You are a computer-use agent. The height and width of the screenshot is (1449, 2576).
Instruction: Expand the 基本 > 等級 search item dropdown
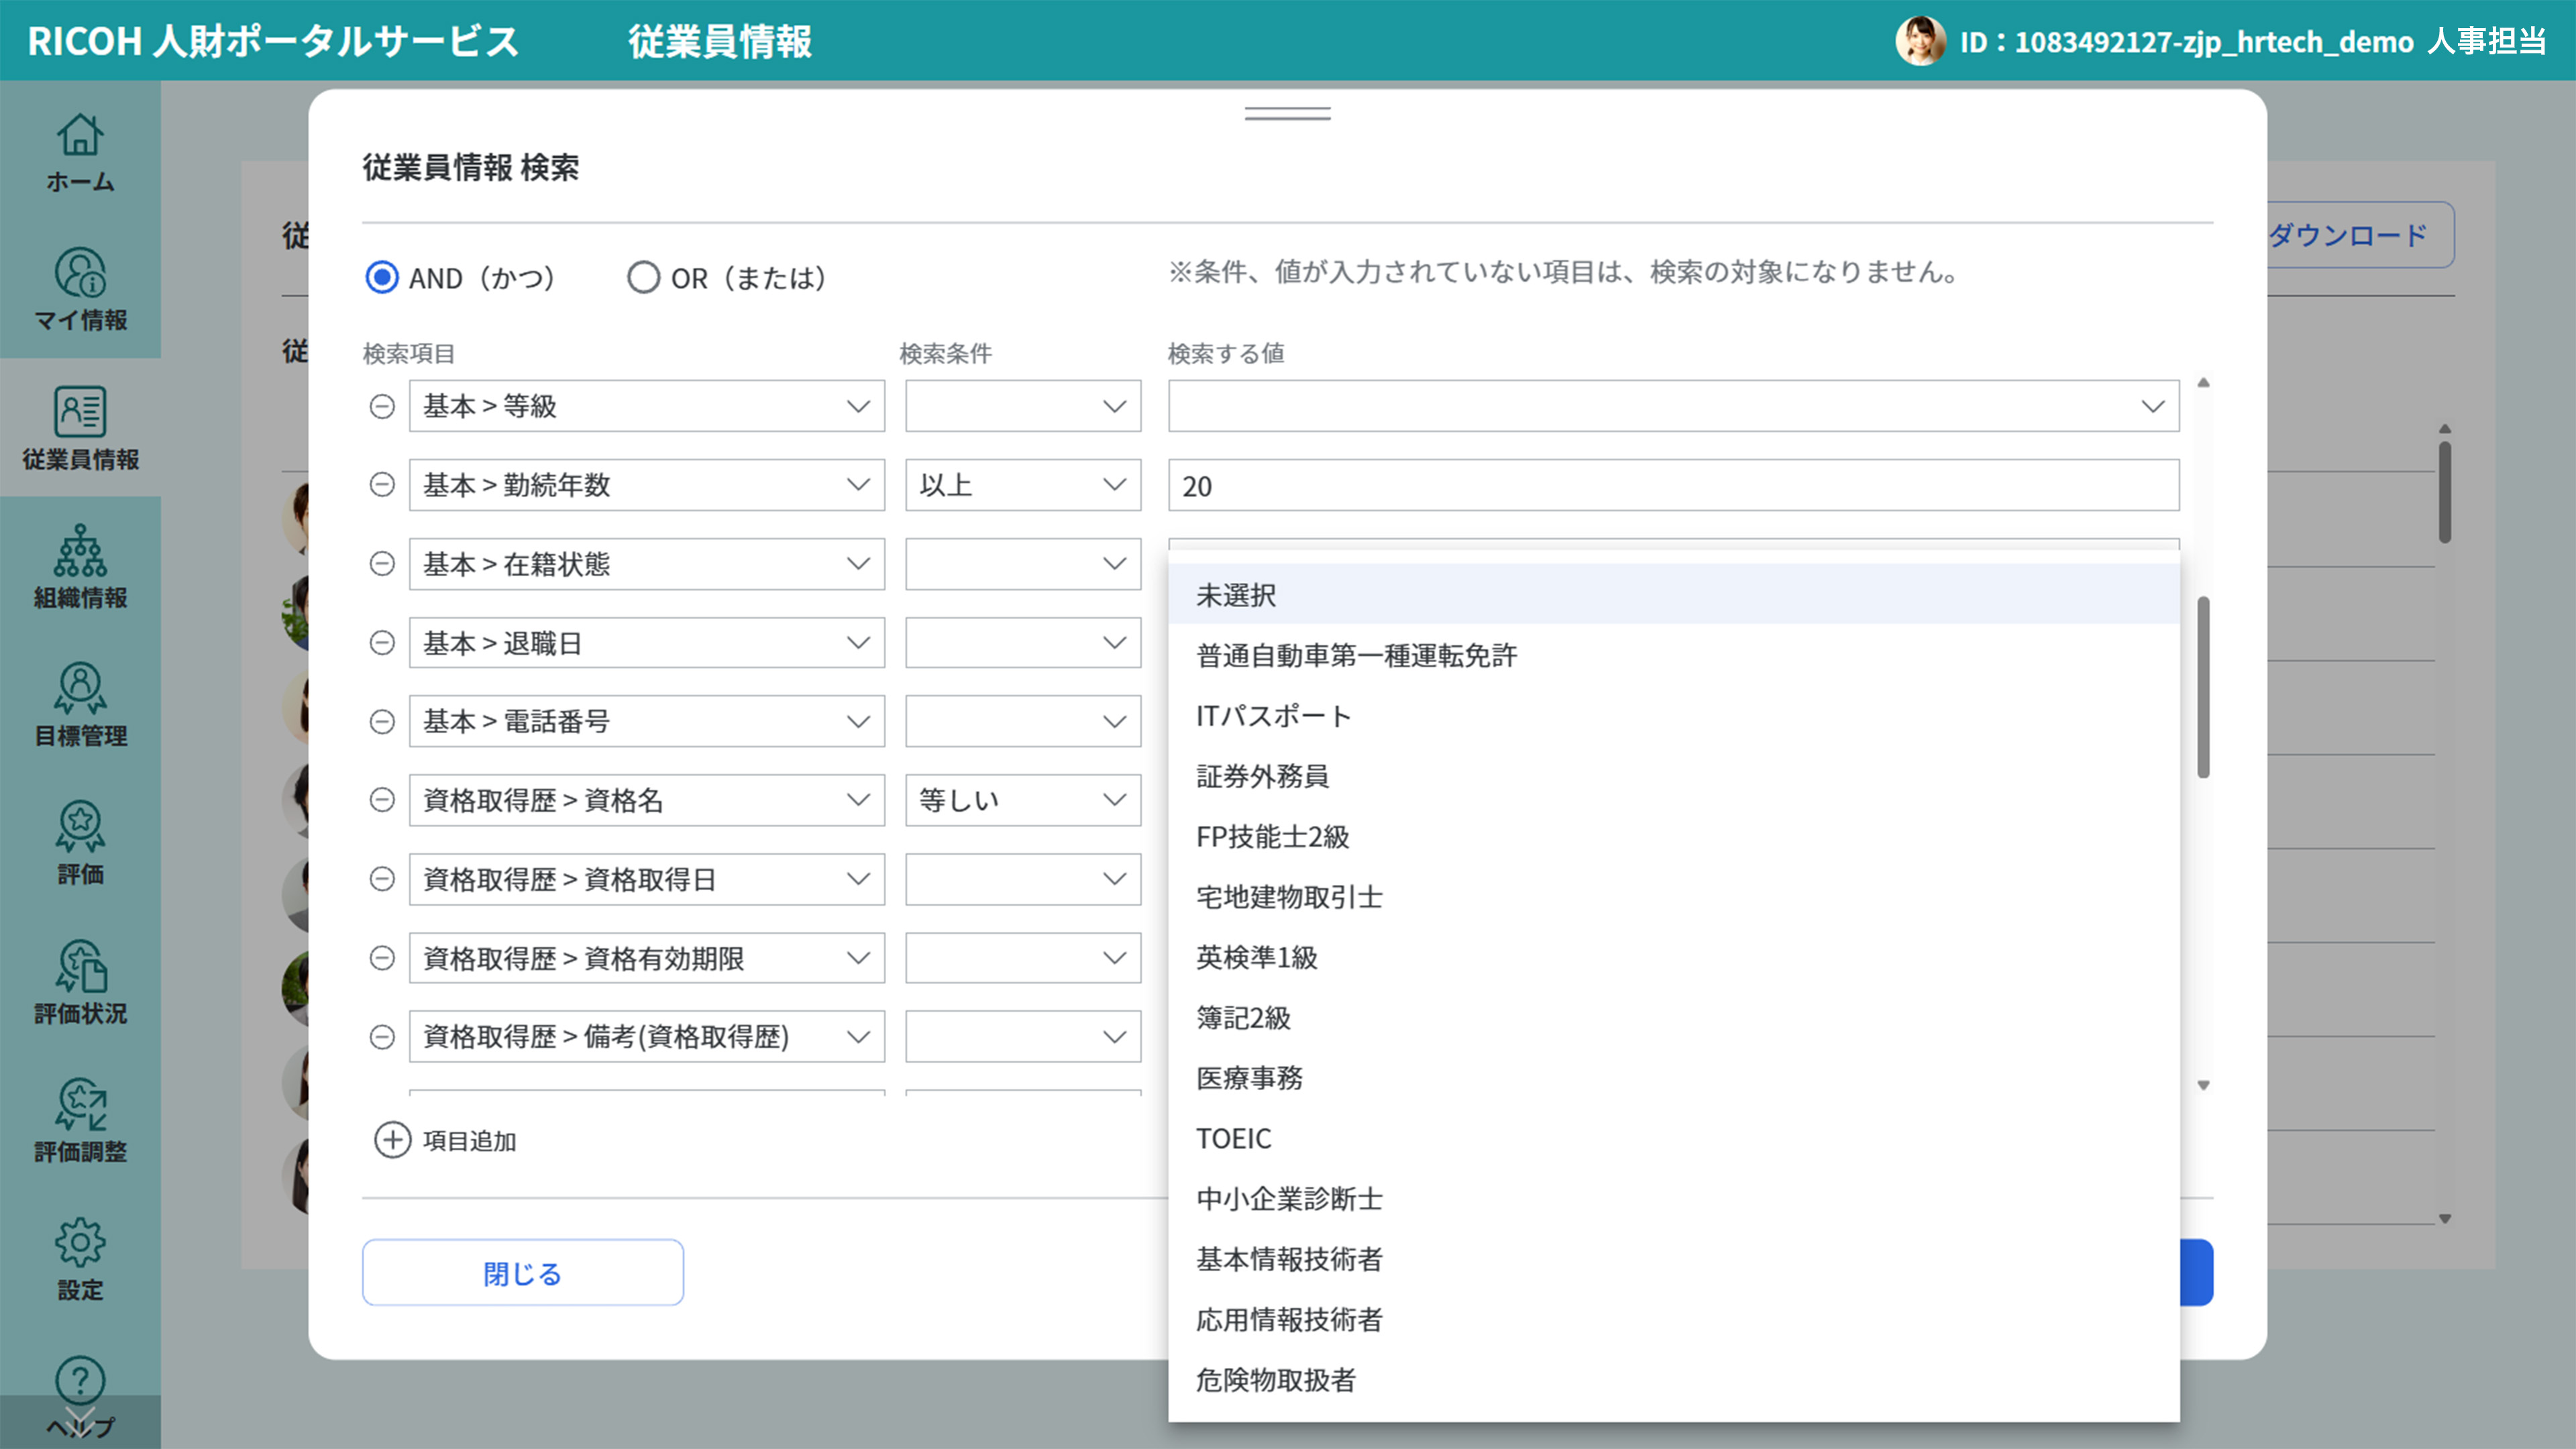646,406
